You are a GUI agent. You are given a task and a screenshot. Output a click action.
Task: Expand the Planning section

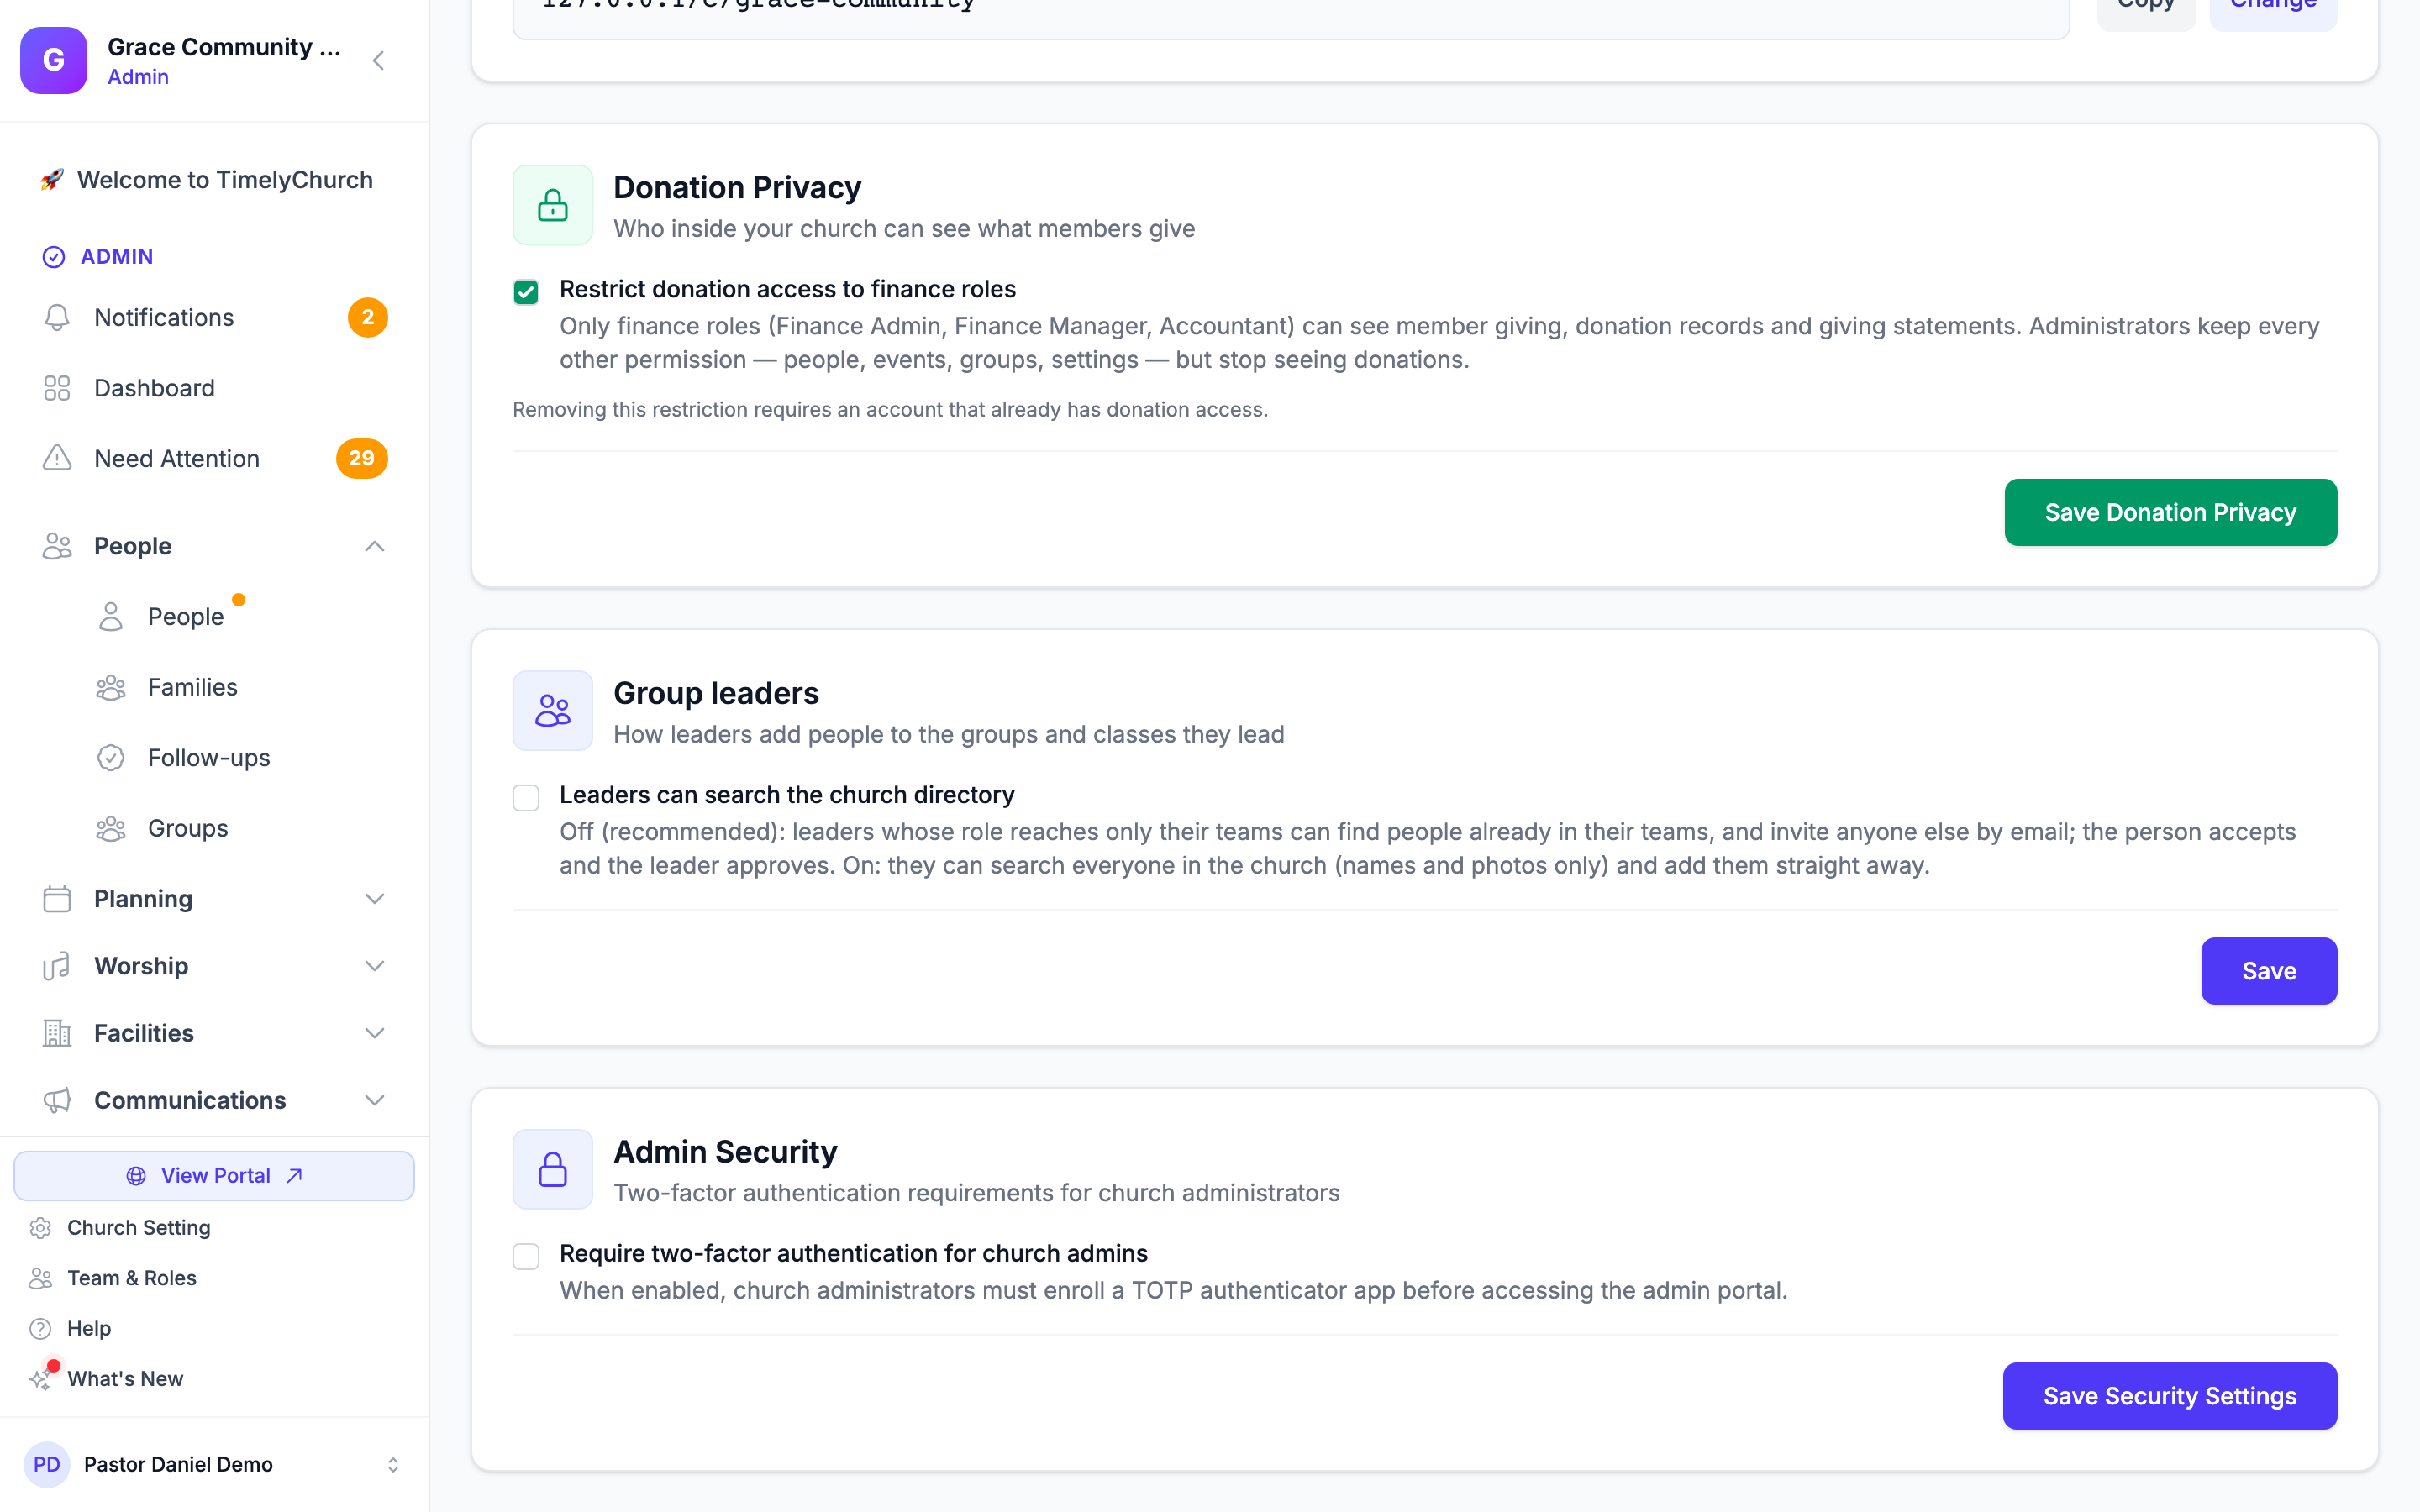[214, 899]
